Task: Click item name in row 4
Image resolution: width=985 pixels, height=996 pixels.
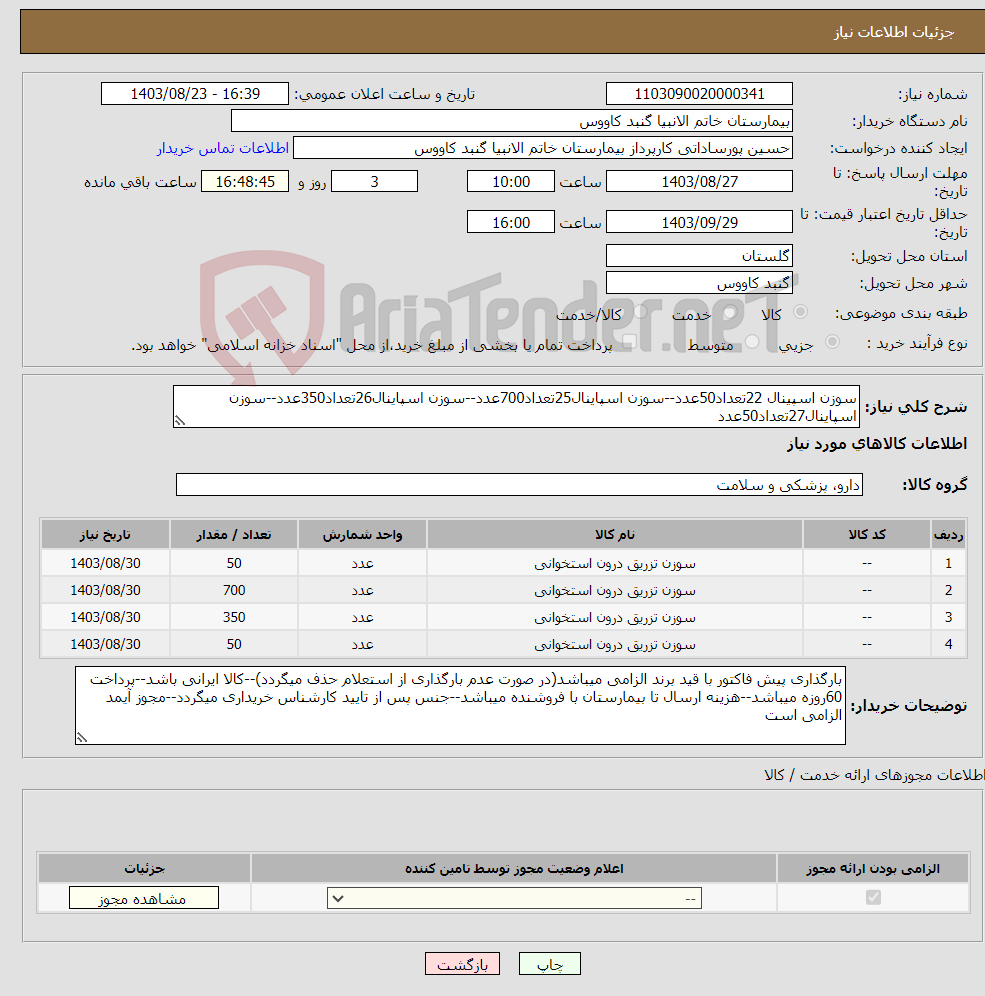Action: coord(615,645)
